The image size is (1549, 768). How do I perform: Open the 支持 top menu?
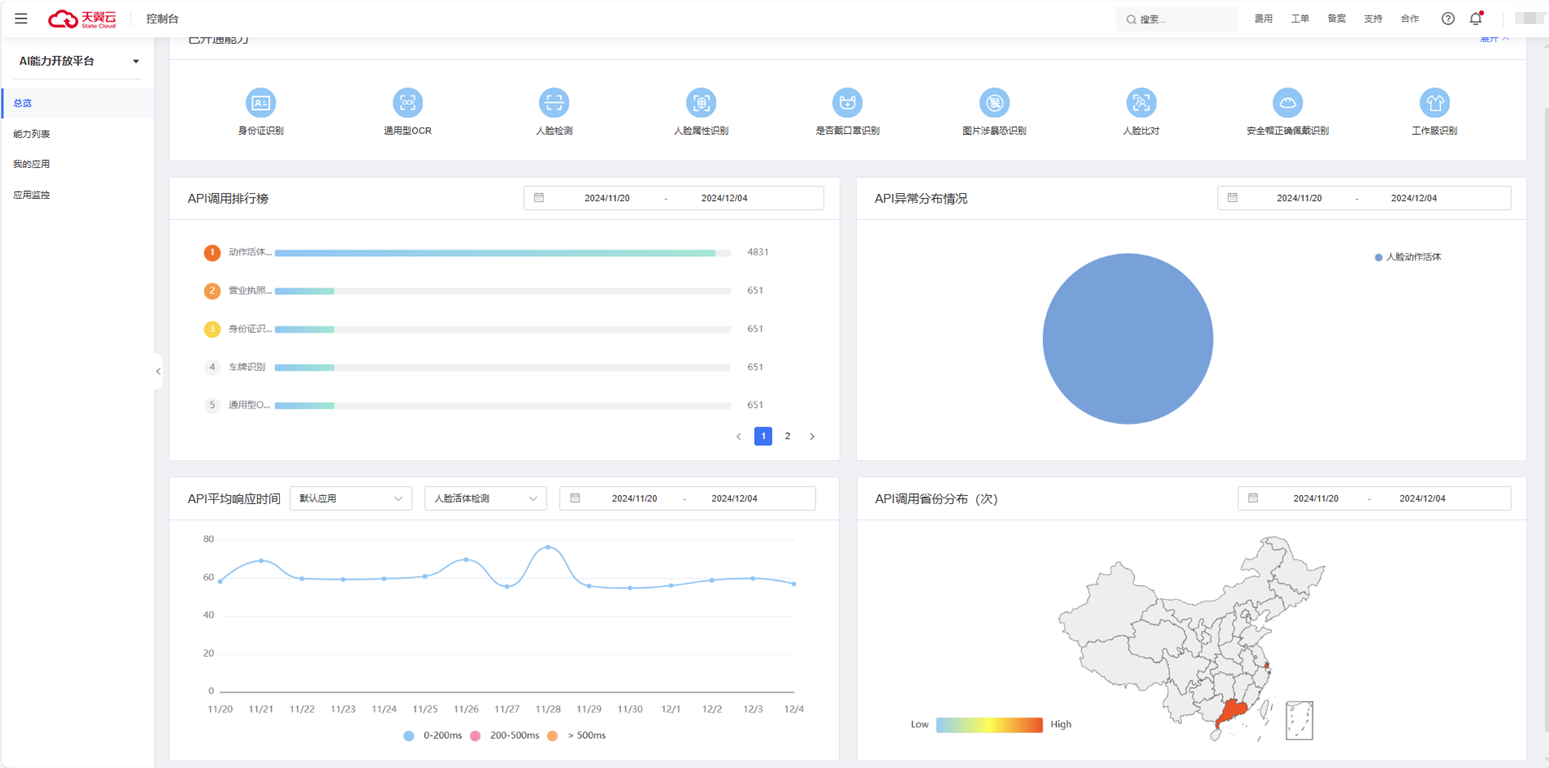pyautogui.click(x=1373, y=19)
